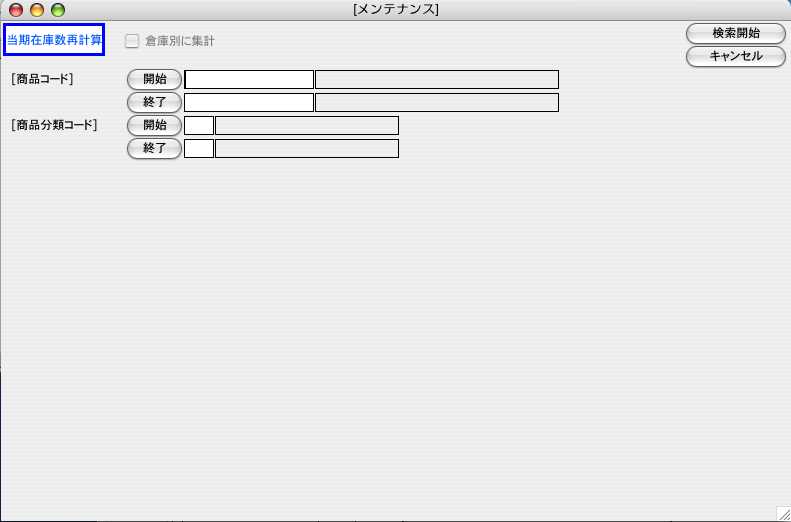Click the window resize grip in bottom corner

click(782, 513)
